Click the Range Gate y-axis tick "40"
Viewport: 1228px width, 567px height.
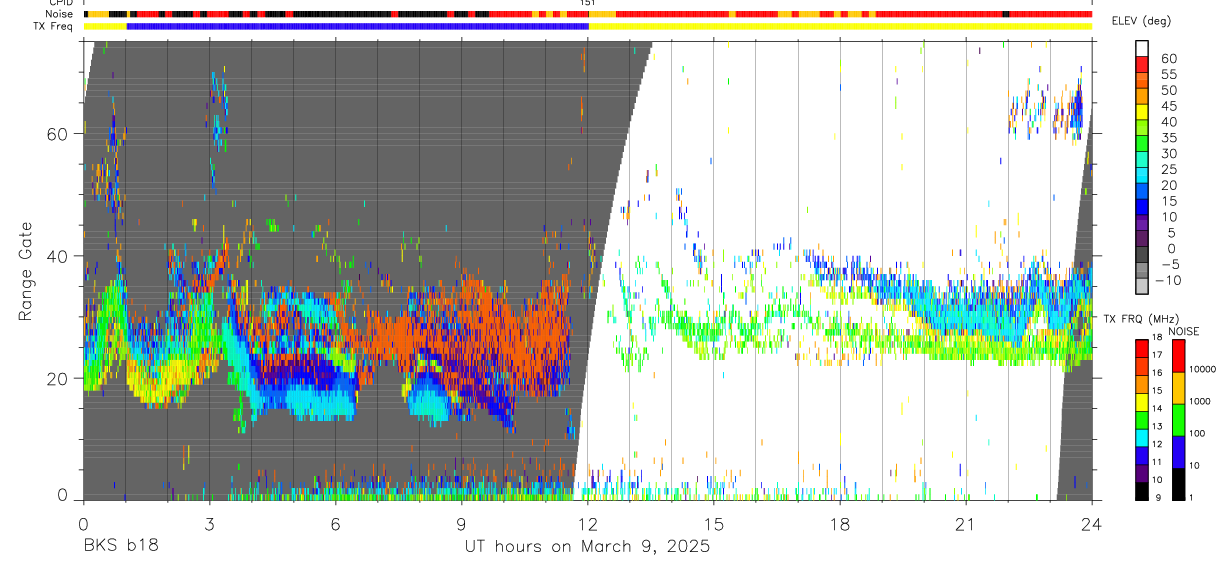[x=58, y=256]
